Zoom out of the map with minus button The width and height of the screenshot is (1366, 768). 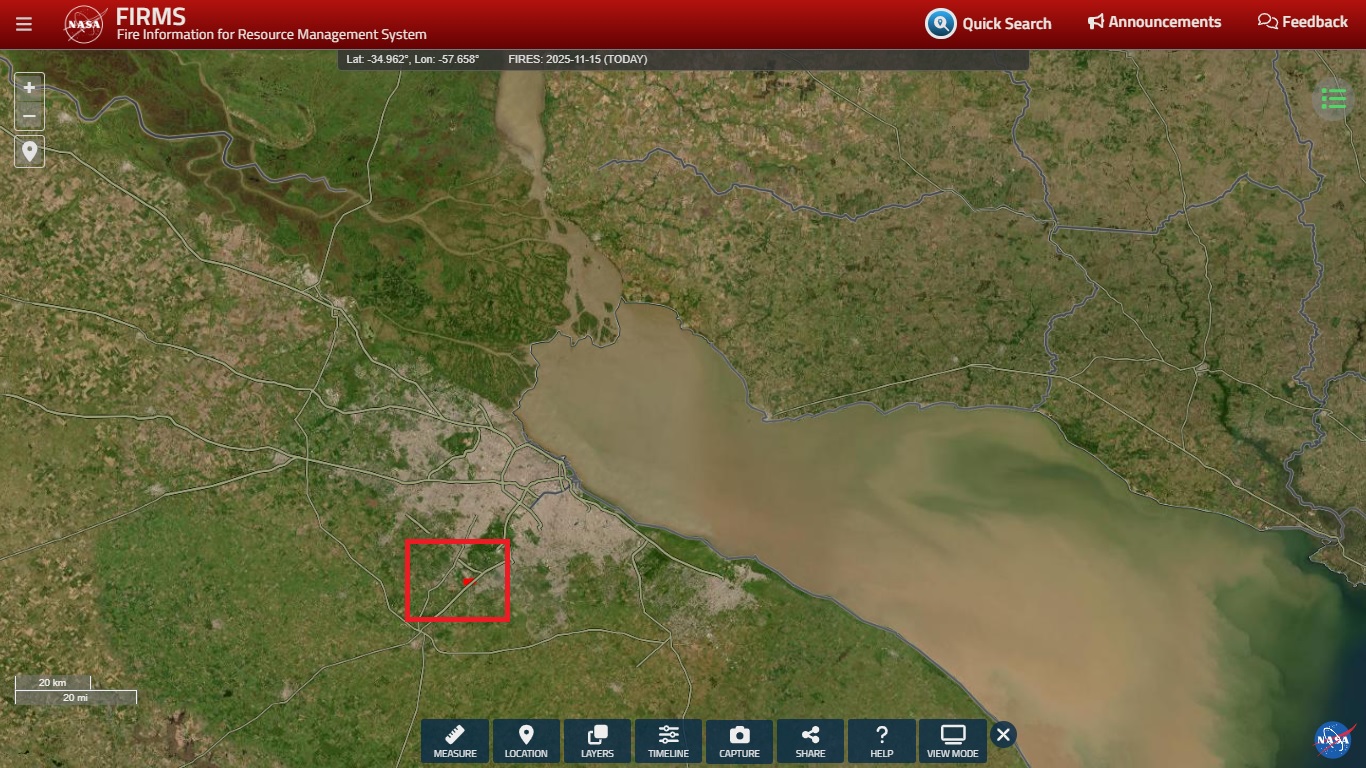tap(29, 117)
